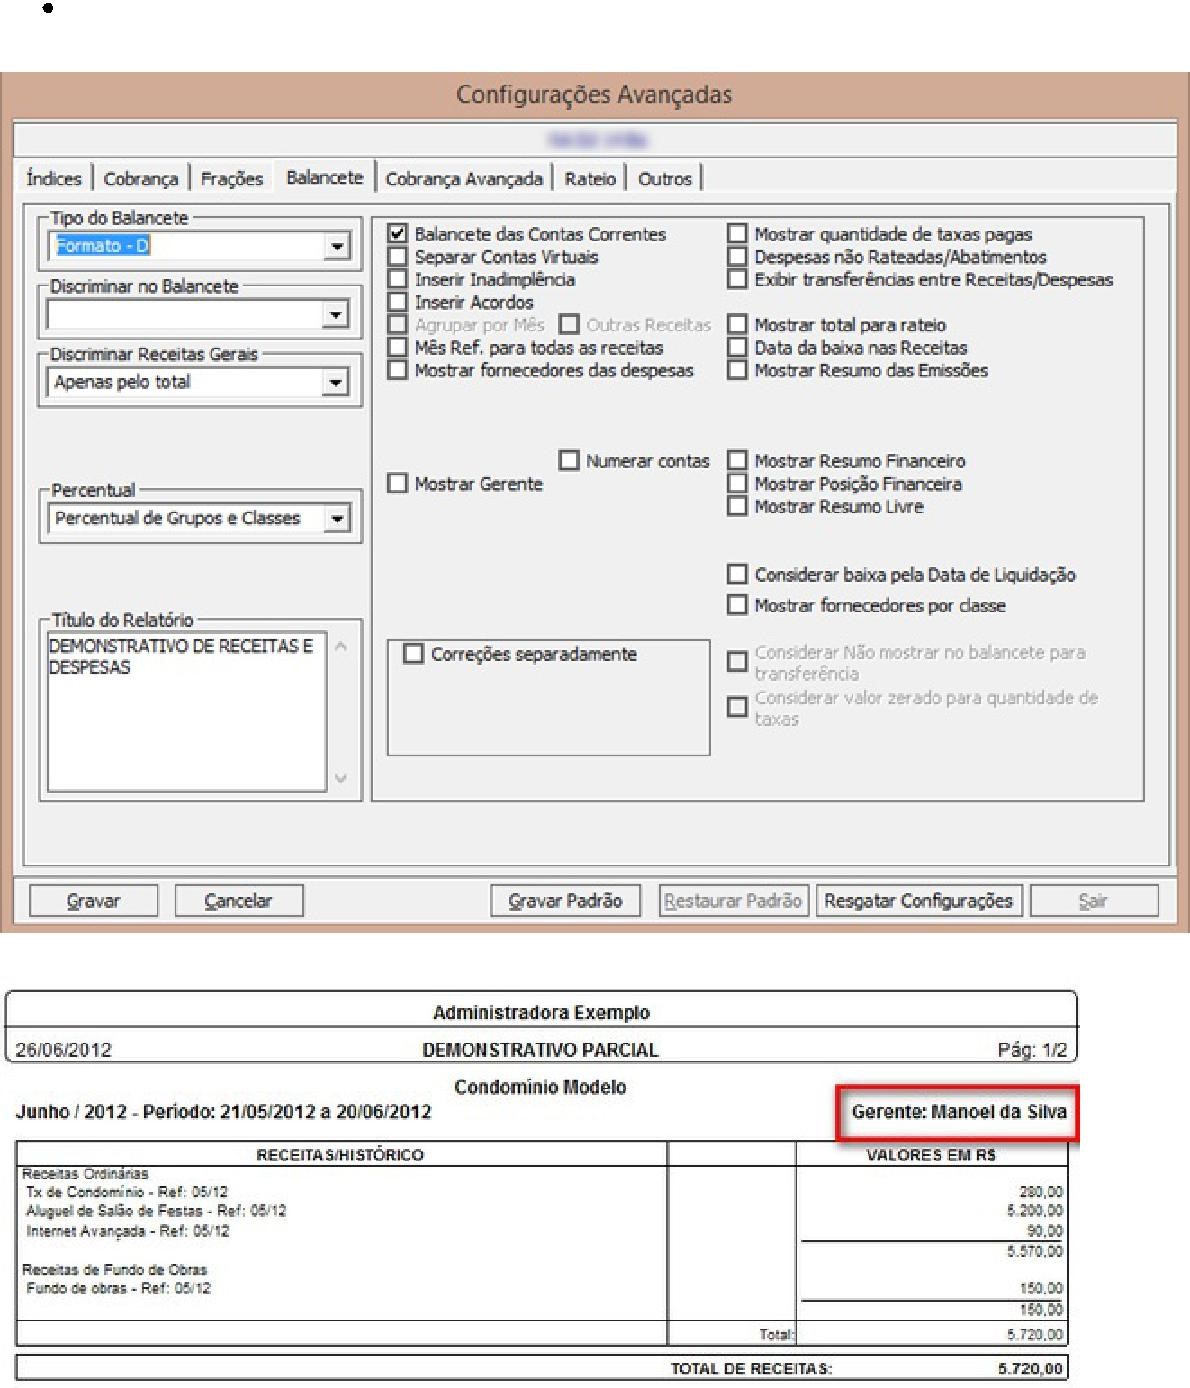This screenshot has width=1190, height=1388.
Task: Go to Cobrança Avançada tab
Action: (464, 178)
